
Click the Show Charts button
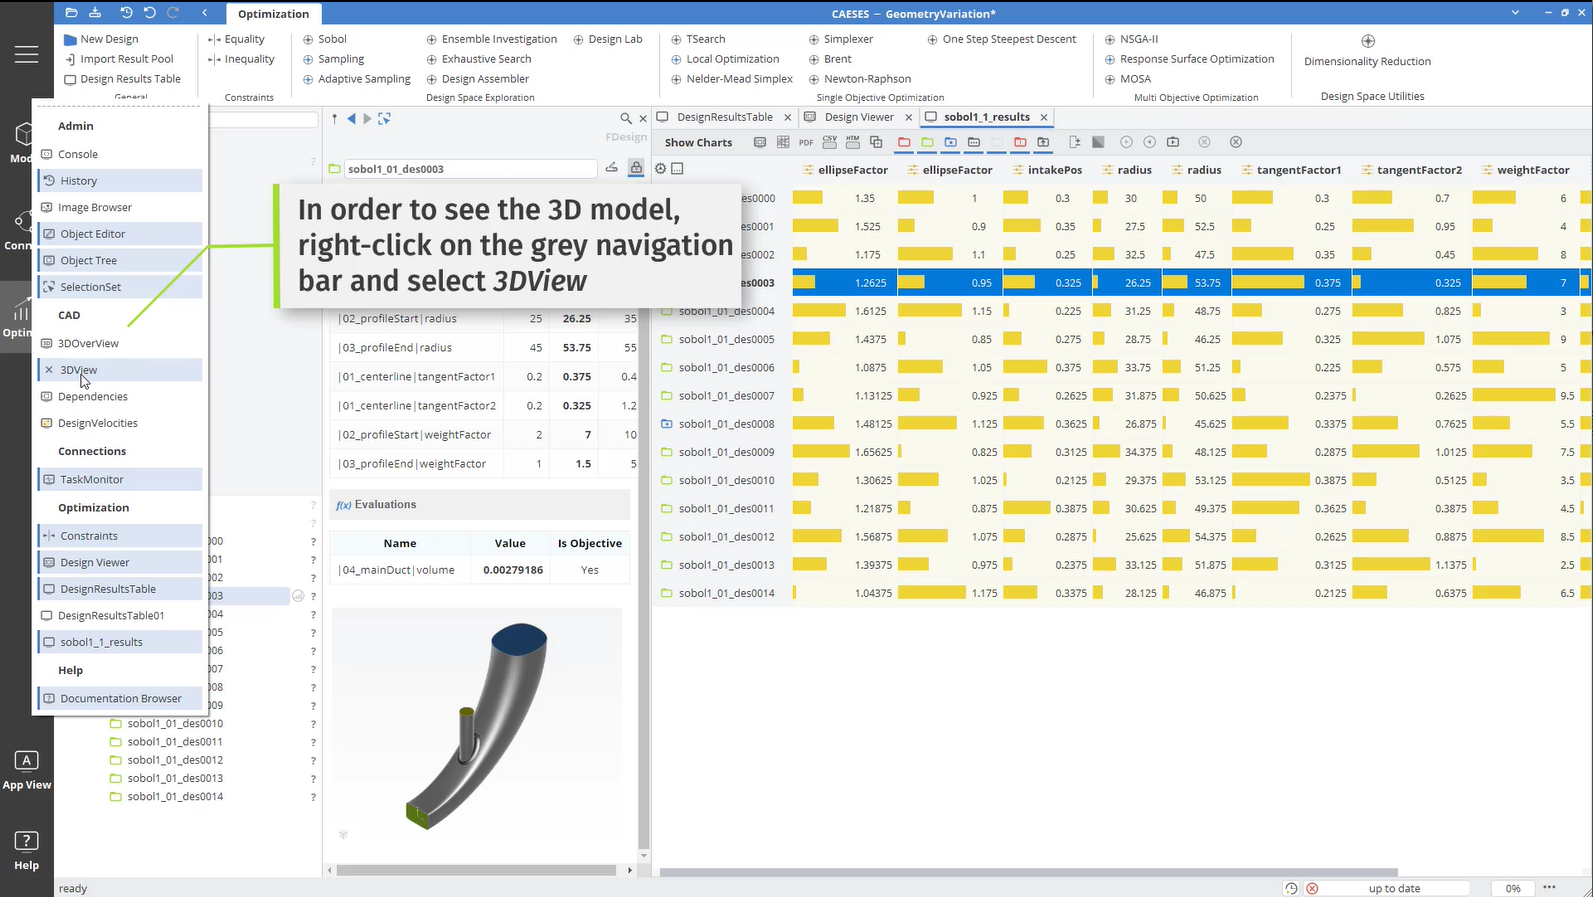click(x=698, y=143)
